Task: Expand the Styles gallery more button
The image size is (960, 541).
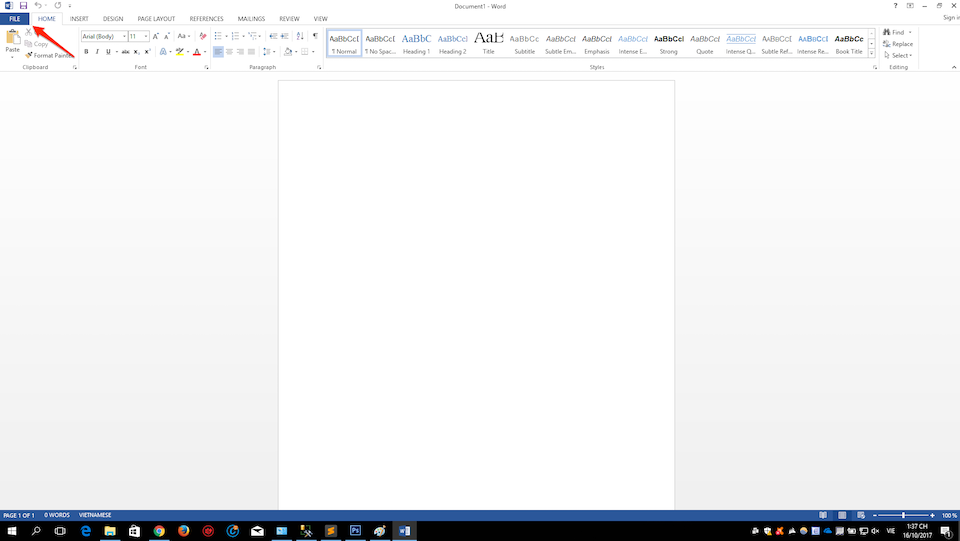Action: point(871,53)
